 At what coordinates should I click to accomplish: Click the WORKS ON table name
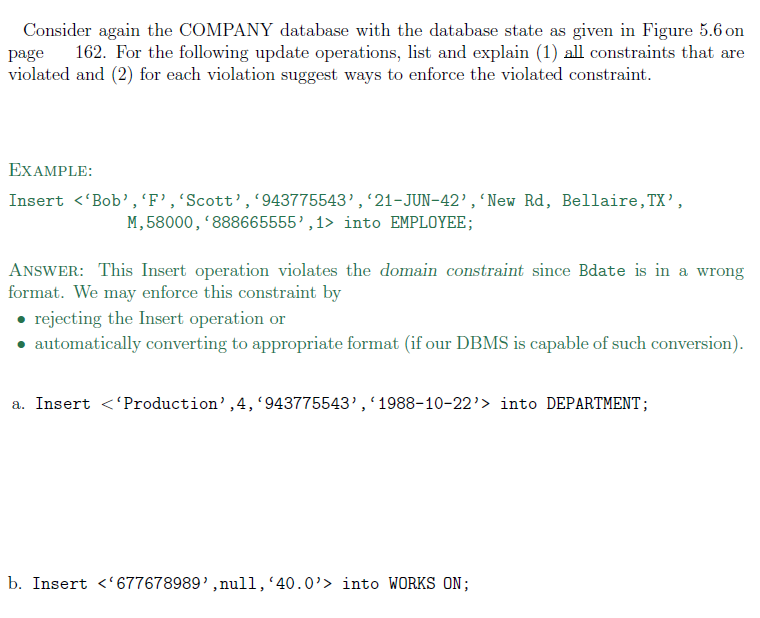click(427, 584)
